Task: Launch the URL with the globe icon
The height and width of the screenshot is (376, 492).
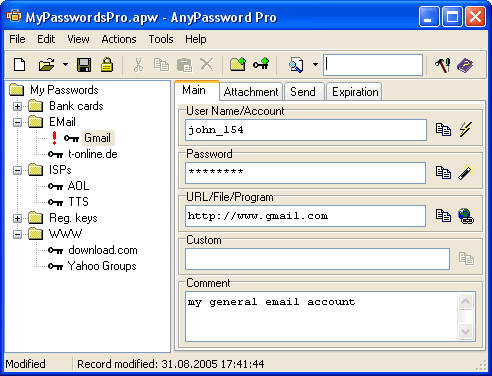Action: click(x=465, y=216)
